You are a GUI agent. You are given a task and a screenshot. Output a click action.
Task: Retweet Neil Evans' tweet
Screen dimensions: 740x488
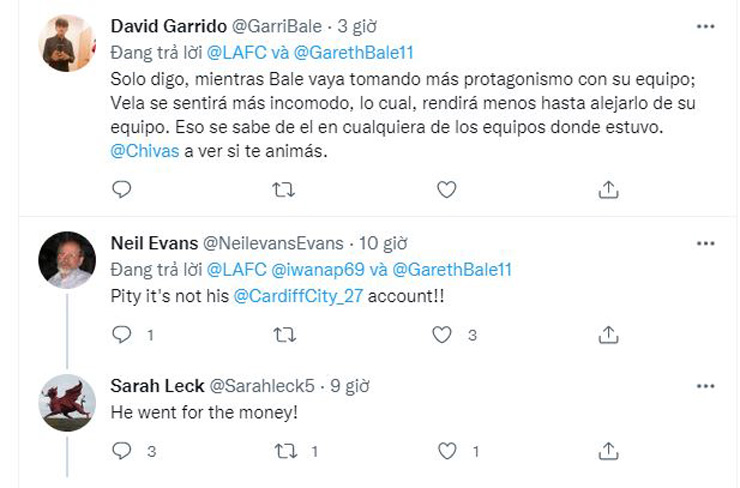click(284, 335)
